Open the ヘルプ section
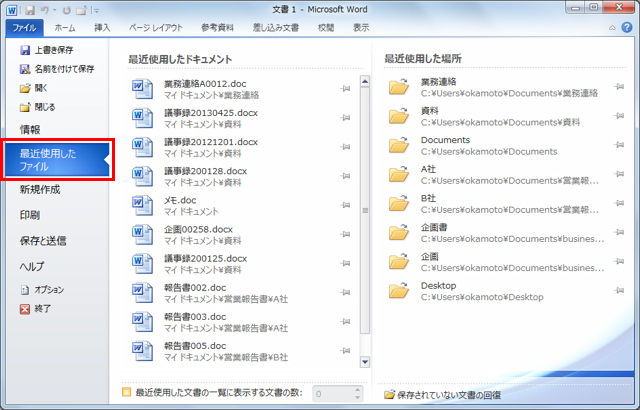The image size is (640, 410). click(x=31, y=266)
